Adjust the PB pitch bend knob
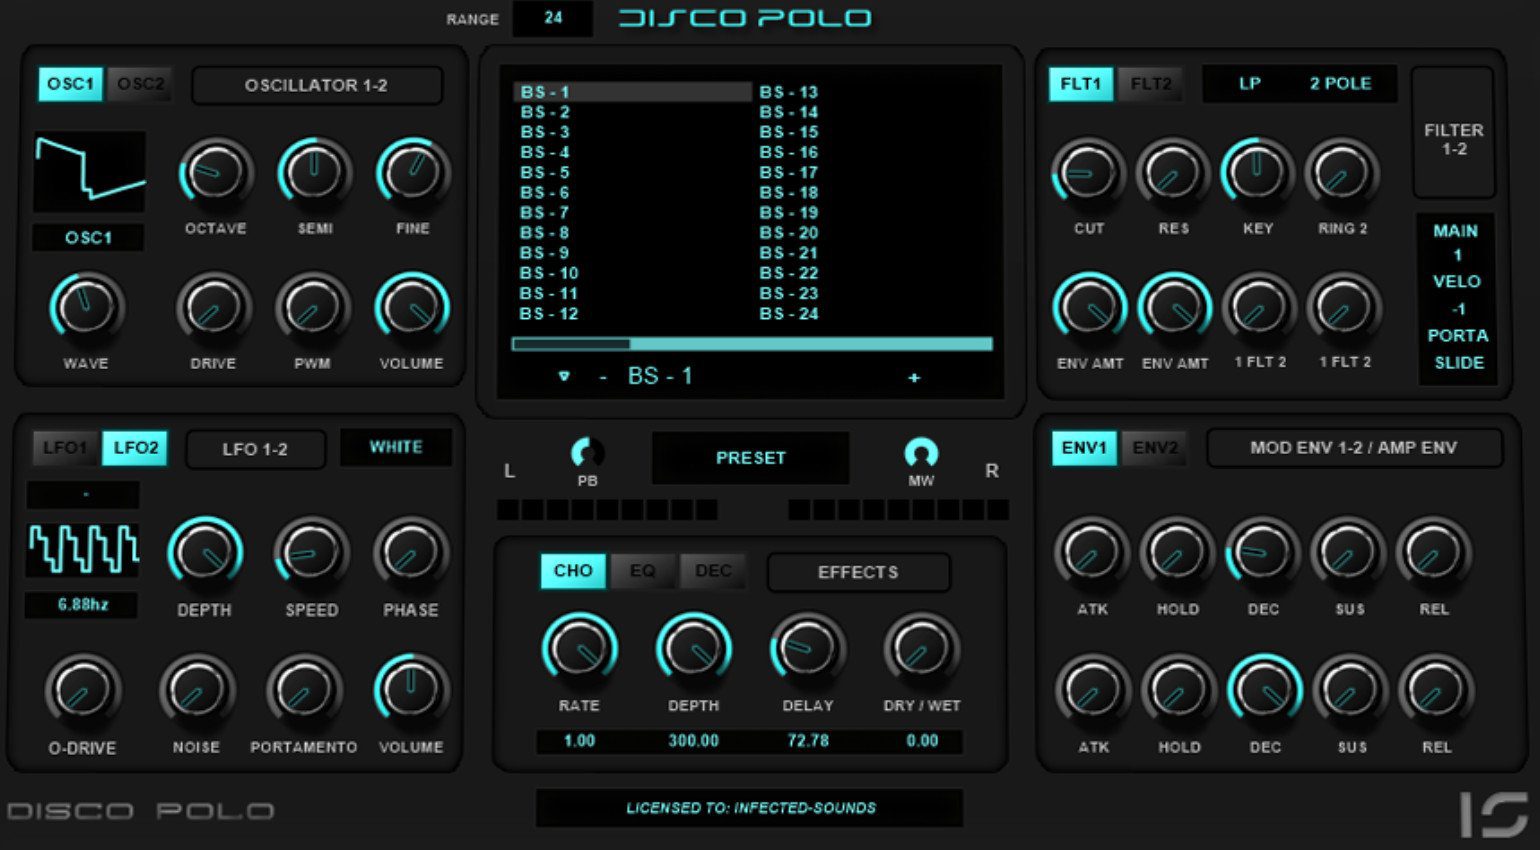Screen dimensions: 1540x850 587,453
